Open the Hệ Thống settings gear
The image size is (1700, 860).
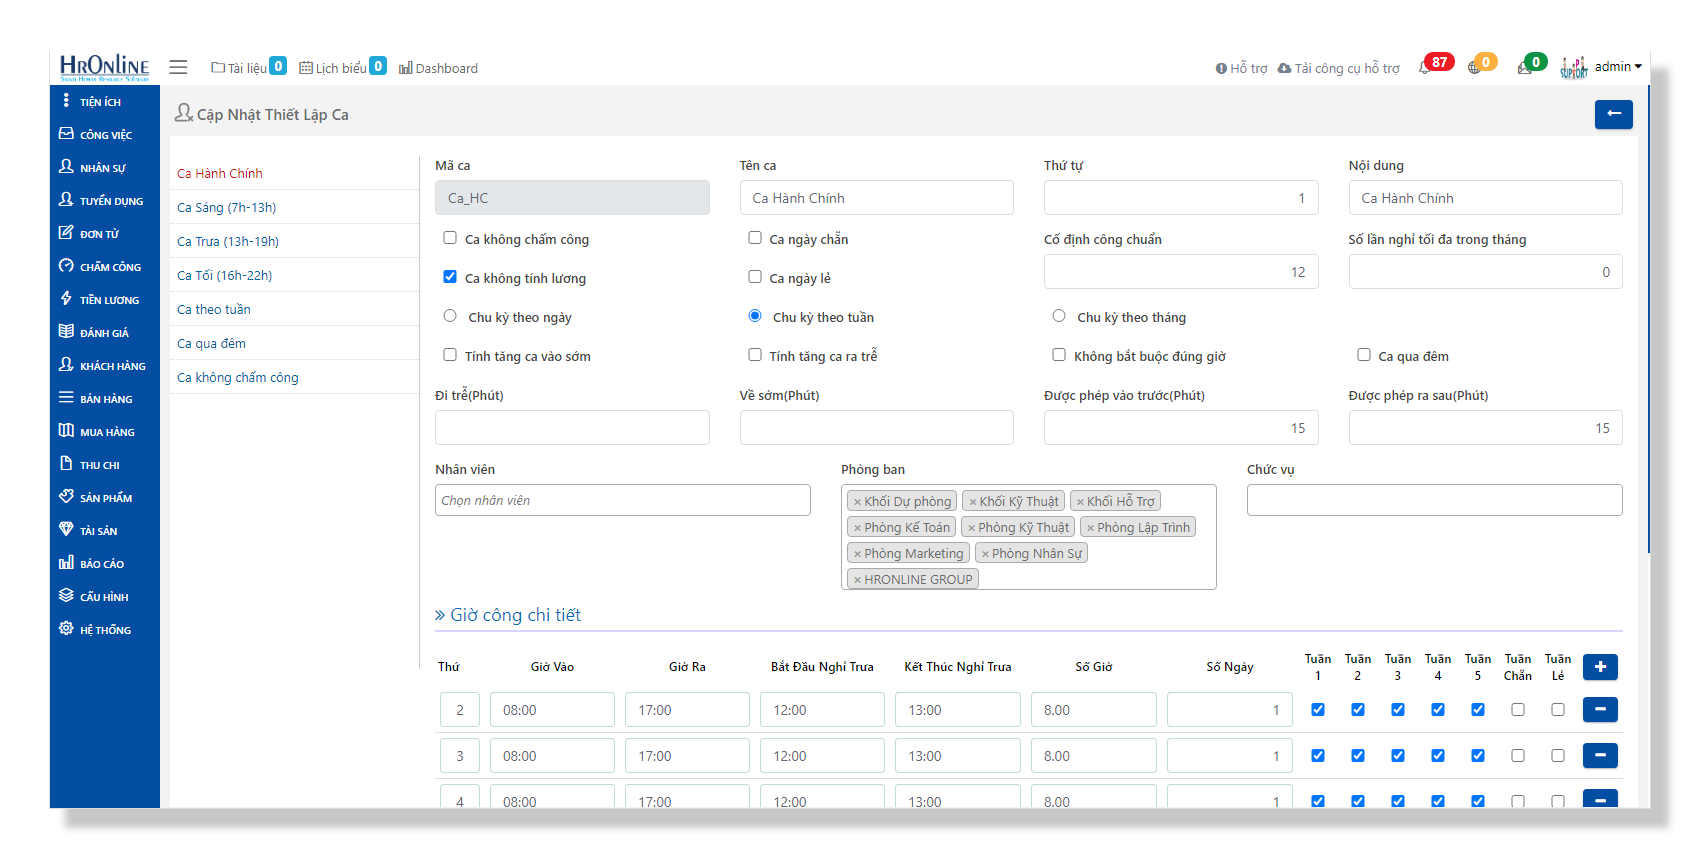(x=66, y=629)
